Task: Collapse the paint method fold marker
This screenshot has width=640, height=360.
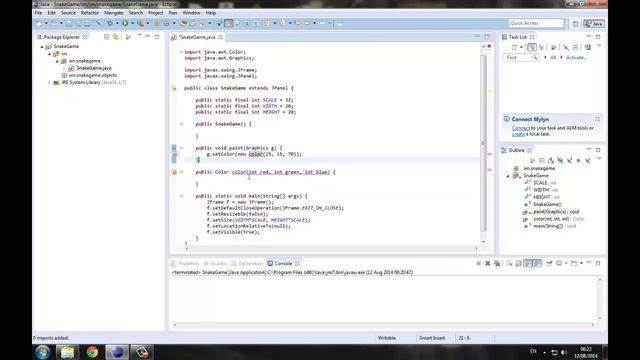Action: coord(182,148)
